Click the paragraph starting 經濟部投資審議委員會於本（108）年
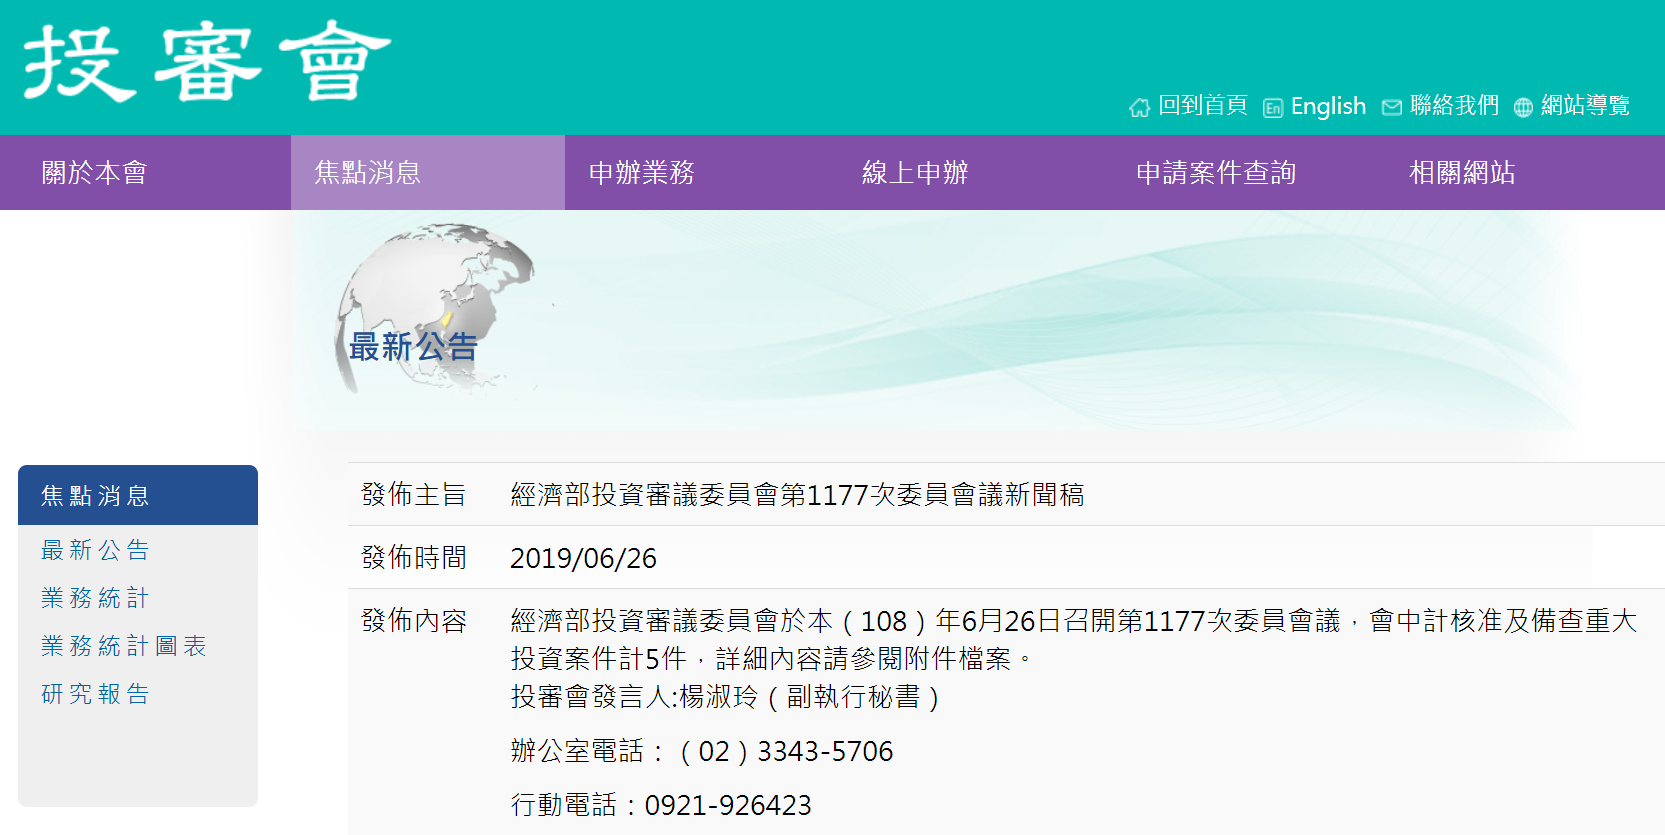 pyautogui.click(x=1074, y=640)
